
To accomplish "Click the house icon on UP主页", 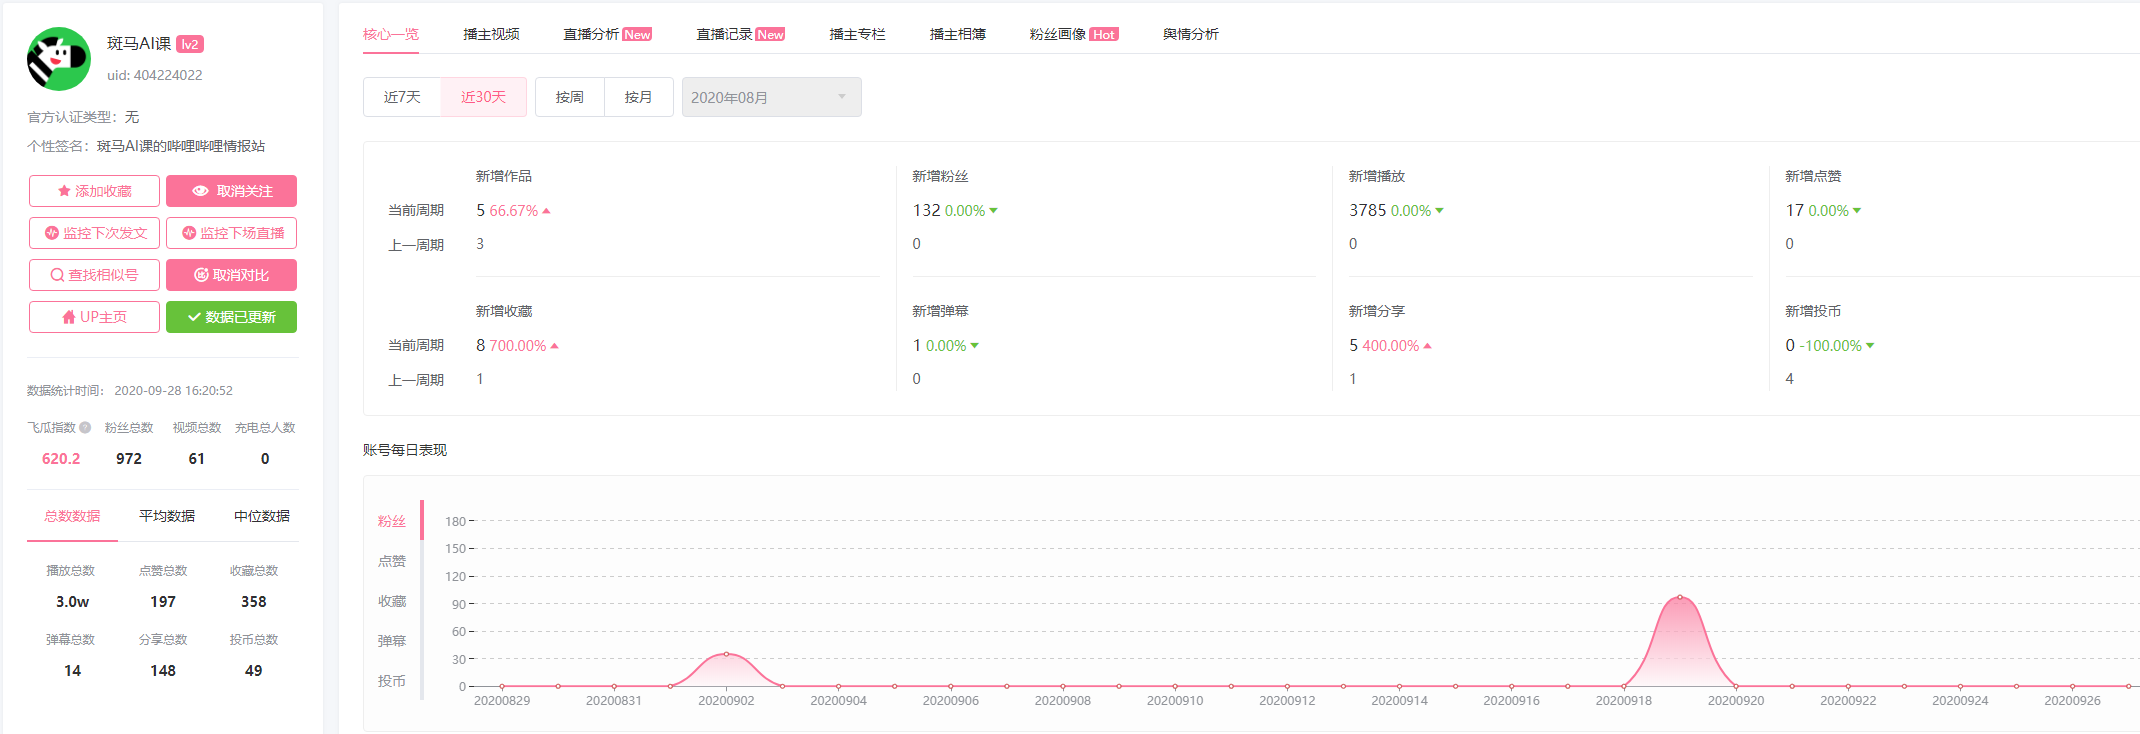I will [69, 317].
